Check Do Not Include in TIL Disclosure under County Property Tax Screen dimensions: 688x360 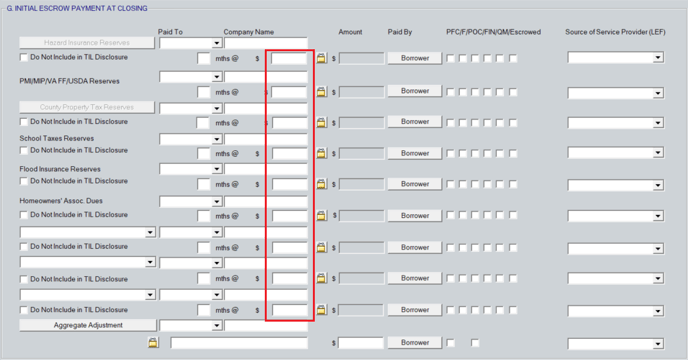pos(24,122)
